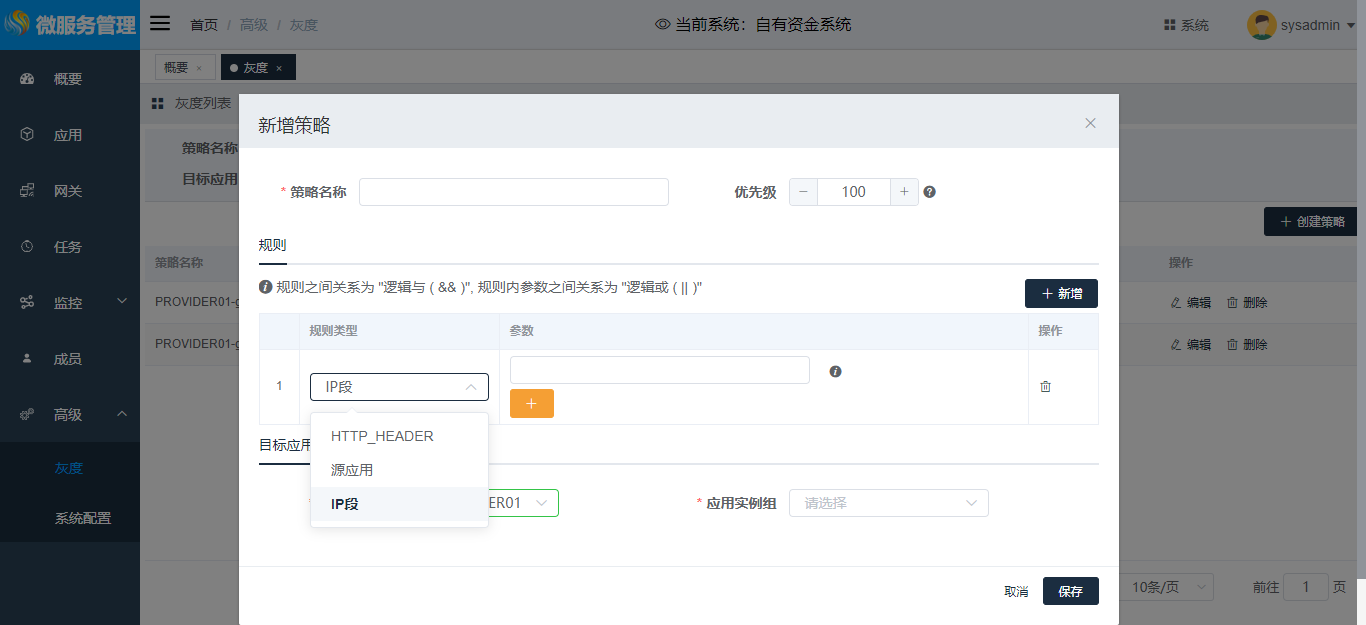Close the 新增策略 dialog with X
The height and width of the screenshot is (625, 1366).
[x=1090, y=123]
